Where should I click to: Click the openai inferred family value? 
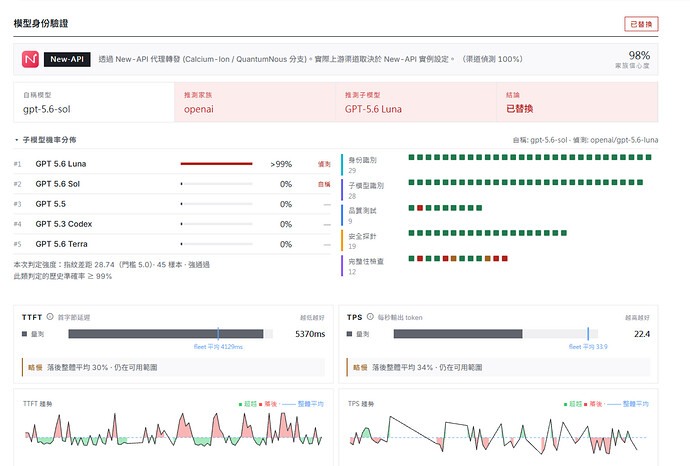198,109
